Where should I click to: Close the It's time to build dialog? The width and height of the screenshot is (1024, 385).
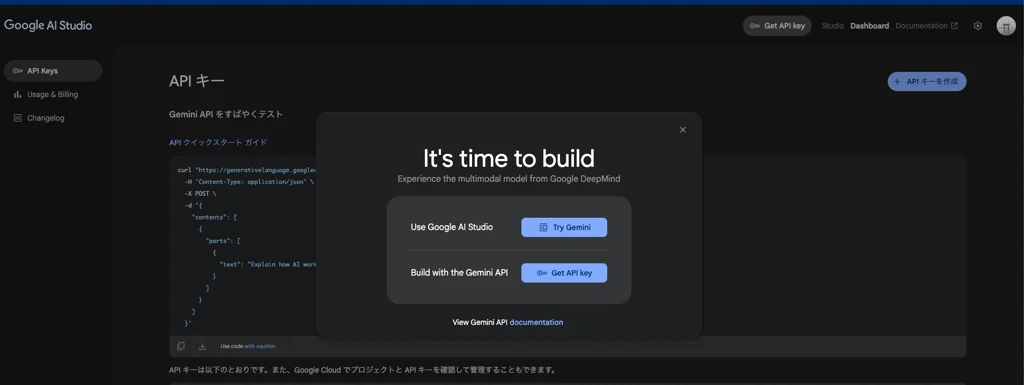682,130
